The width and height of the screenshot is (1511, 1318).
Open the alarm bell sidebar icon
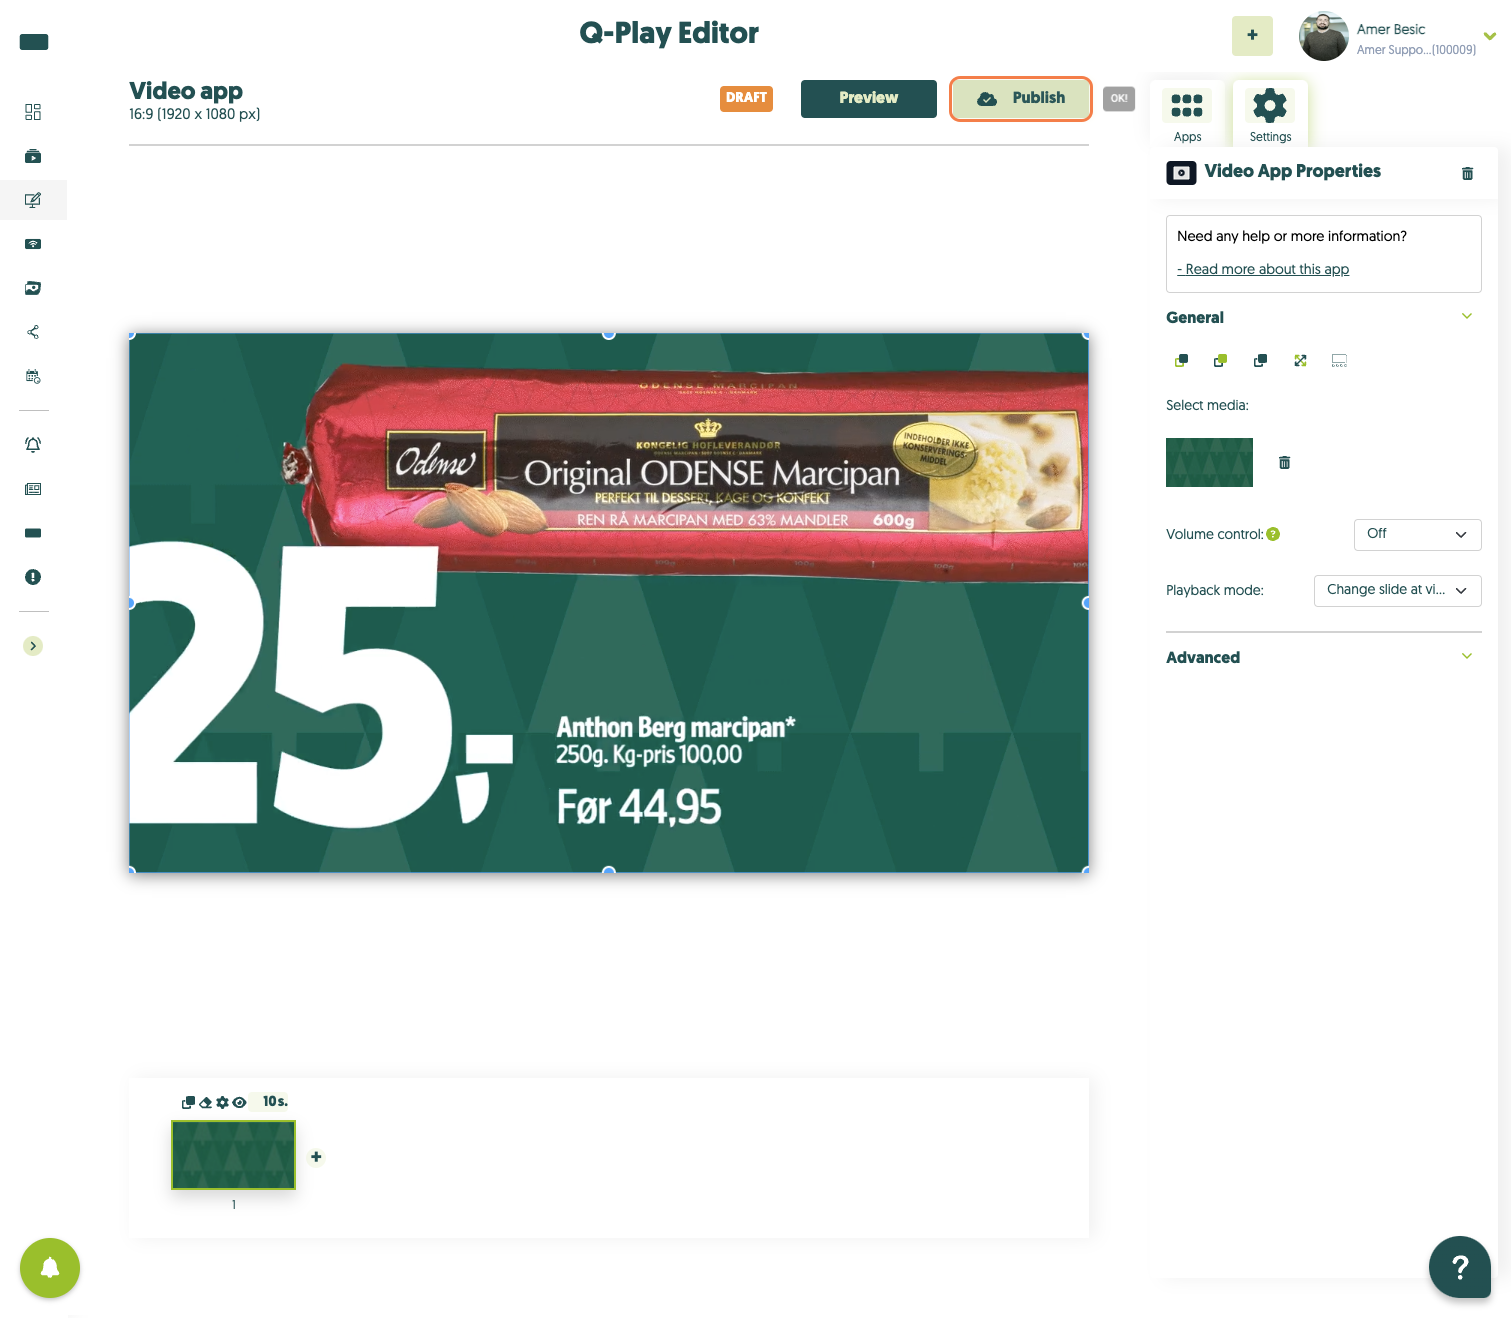point(33,445)
